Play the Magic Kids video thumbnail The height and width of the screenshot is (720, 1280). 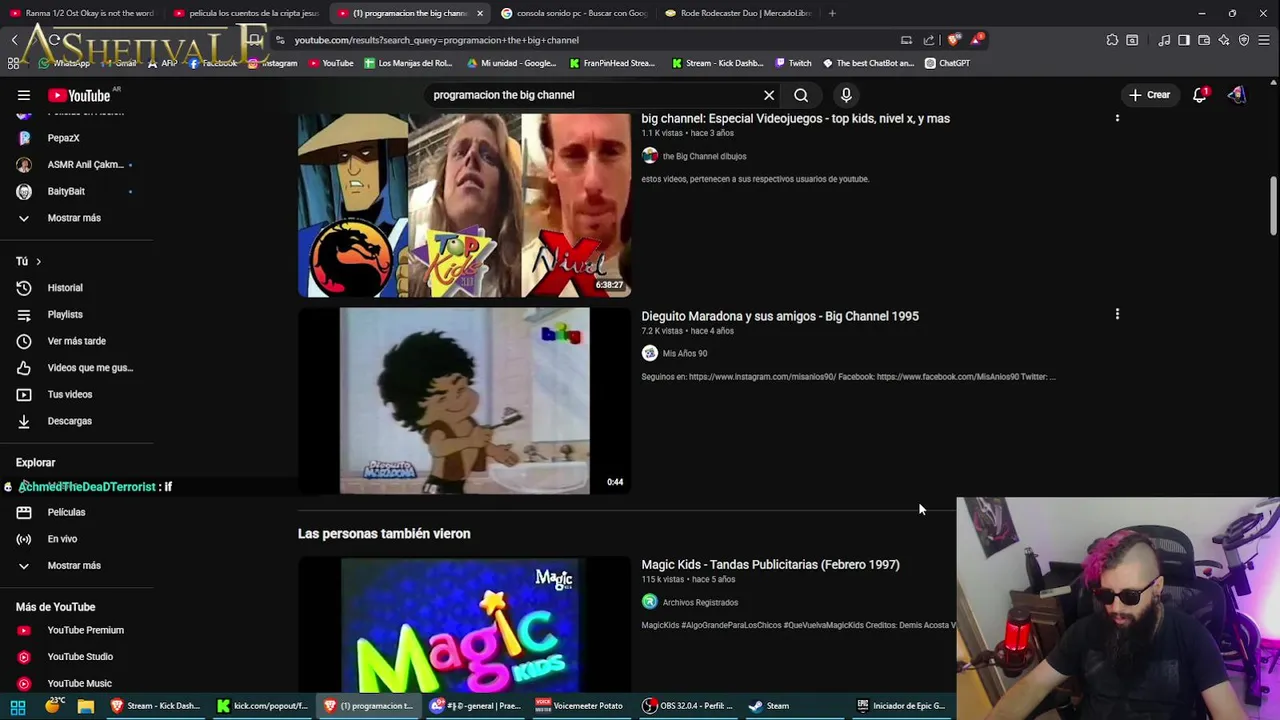coord(464,625)
